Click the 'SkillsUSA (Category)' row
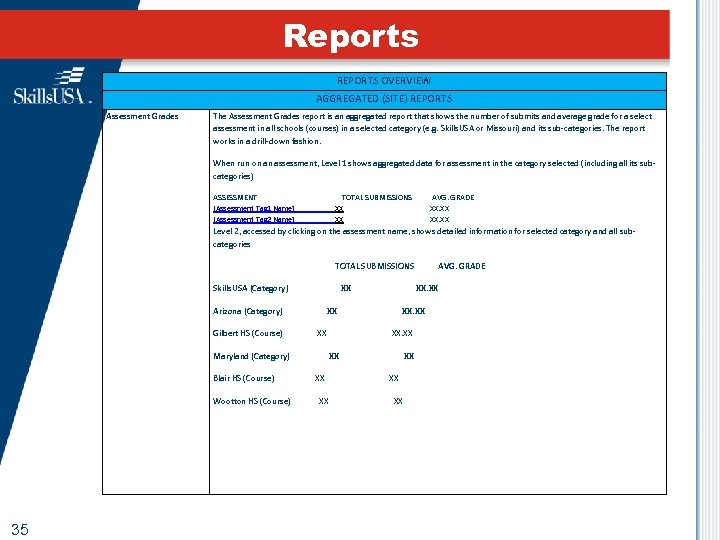Image resolution: width=720 pixels, height=540 pixels. tap(325, 288)
